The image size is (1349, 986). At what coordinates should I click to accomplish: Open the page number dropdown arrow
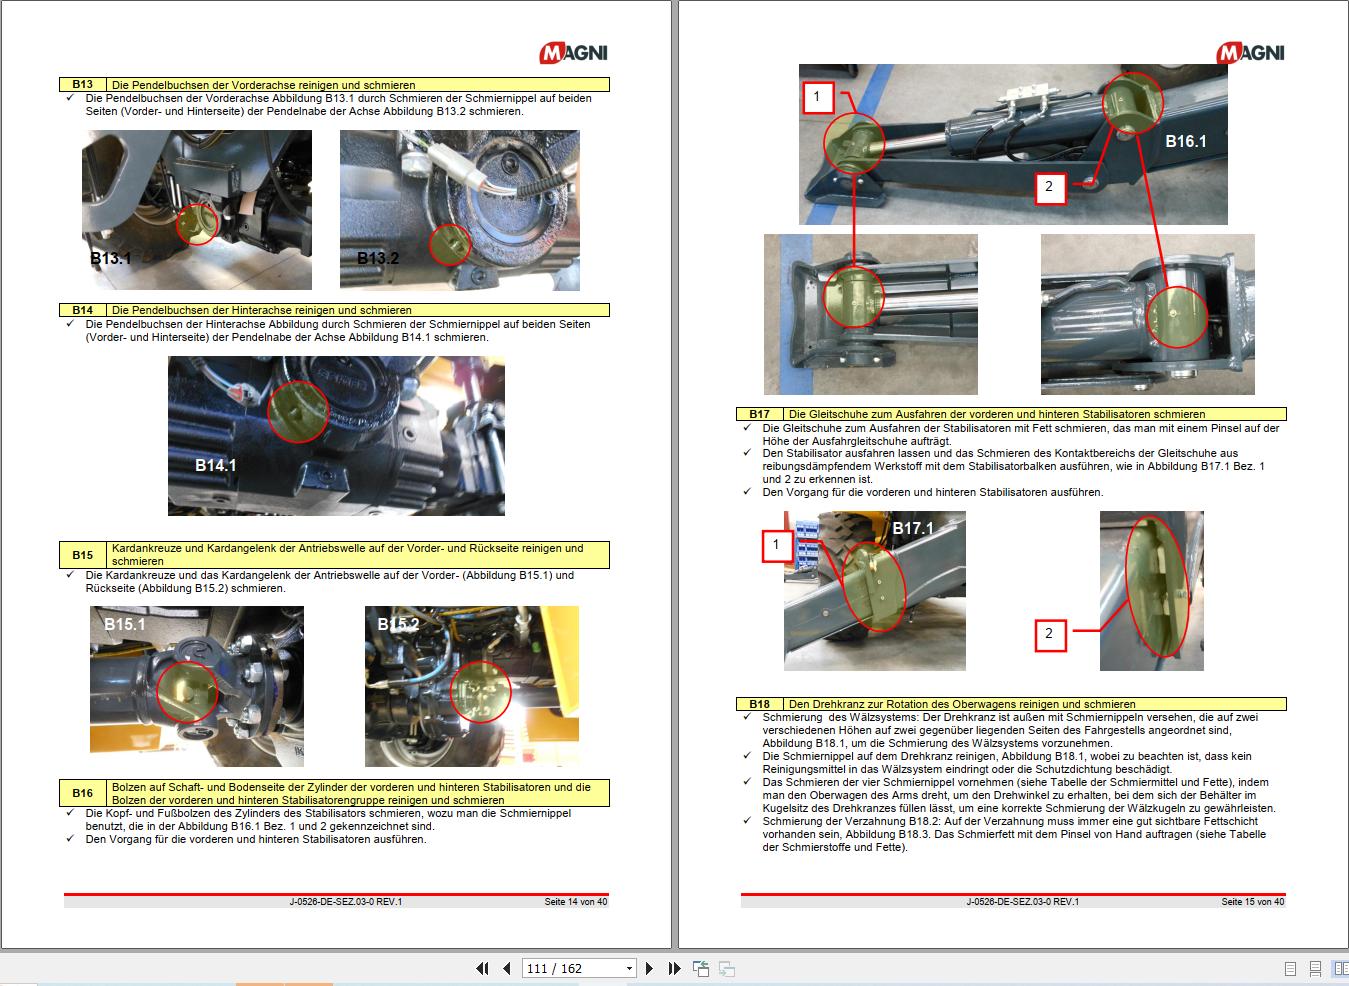pos(629,968)
